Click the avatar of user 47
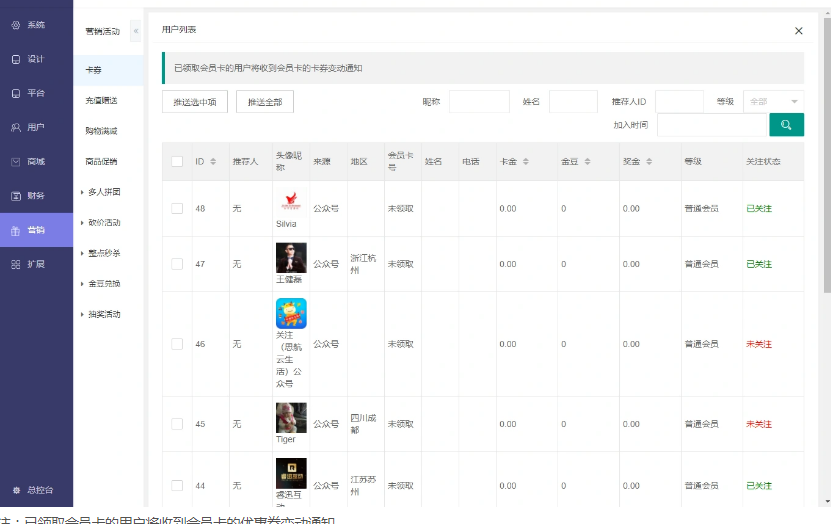 click(291, 258)
